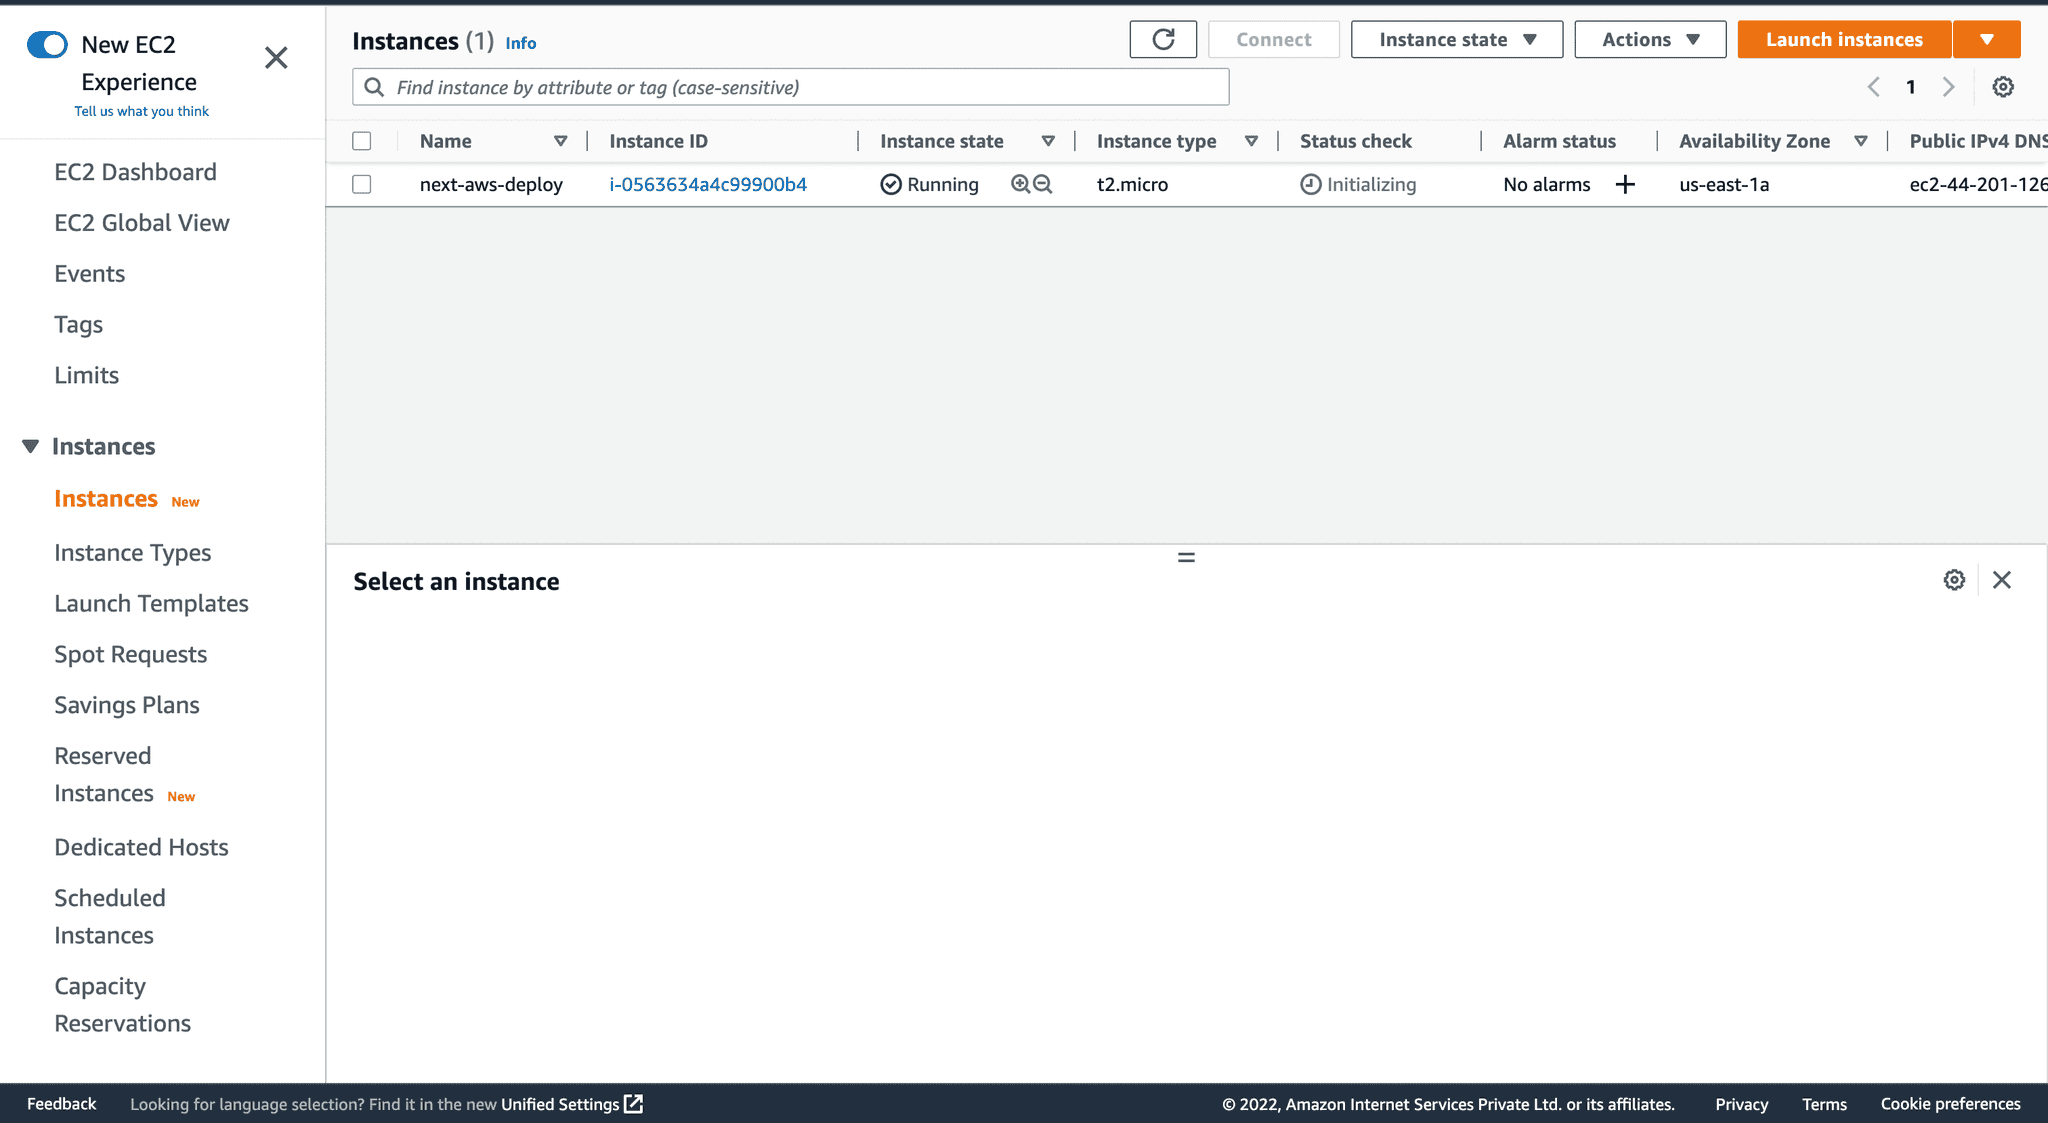
Task: Navigate to EC2 Dashboard in the sidebar
Action: (x=135, y=171)
